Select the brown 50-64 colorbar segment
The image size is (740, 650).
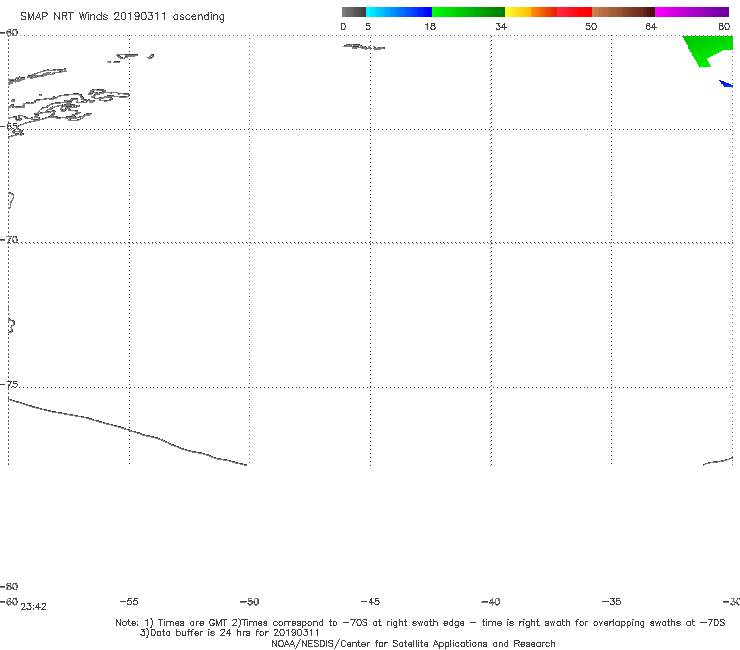click(x=623, y=12)
